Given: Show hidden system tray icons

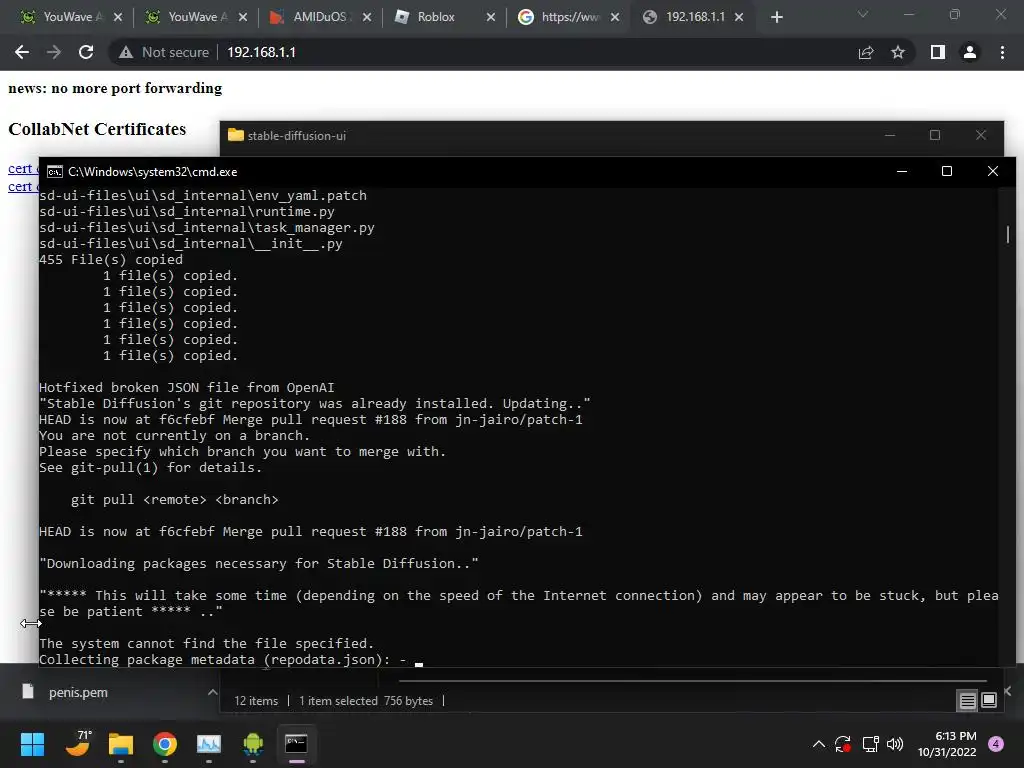Looking at the screenshot, I should coord(818,744).
